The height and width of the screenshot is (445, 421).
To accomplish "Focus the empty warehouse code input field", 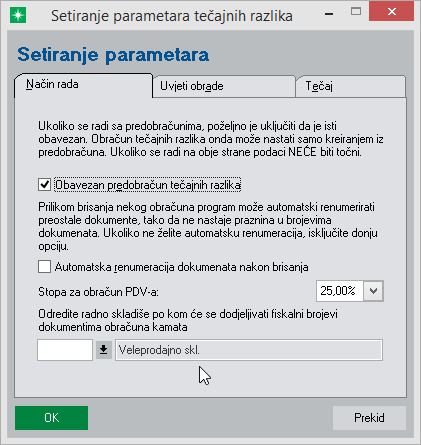I will [x=65, y=350].
